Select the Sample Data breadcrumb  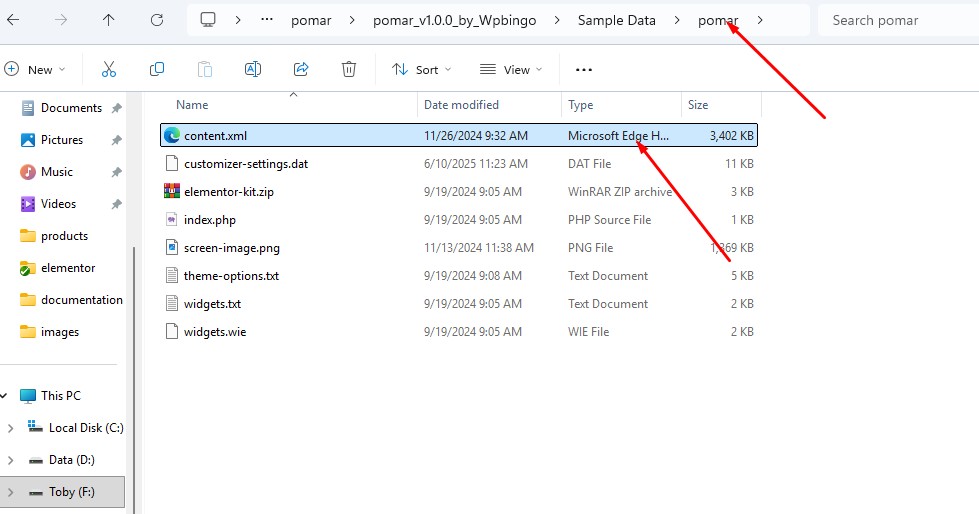pos(617,20)
